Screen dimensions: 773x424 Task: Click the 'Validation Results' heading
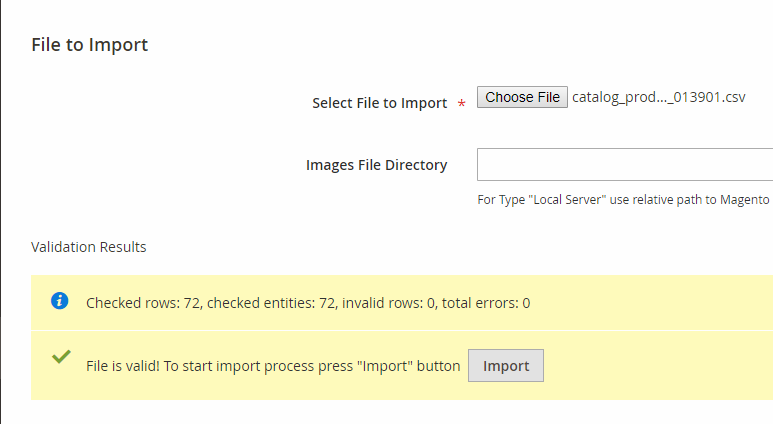pos(88,247)
